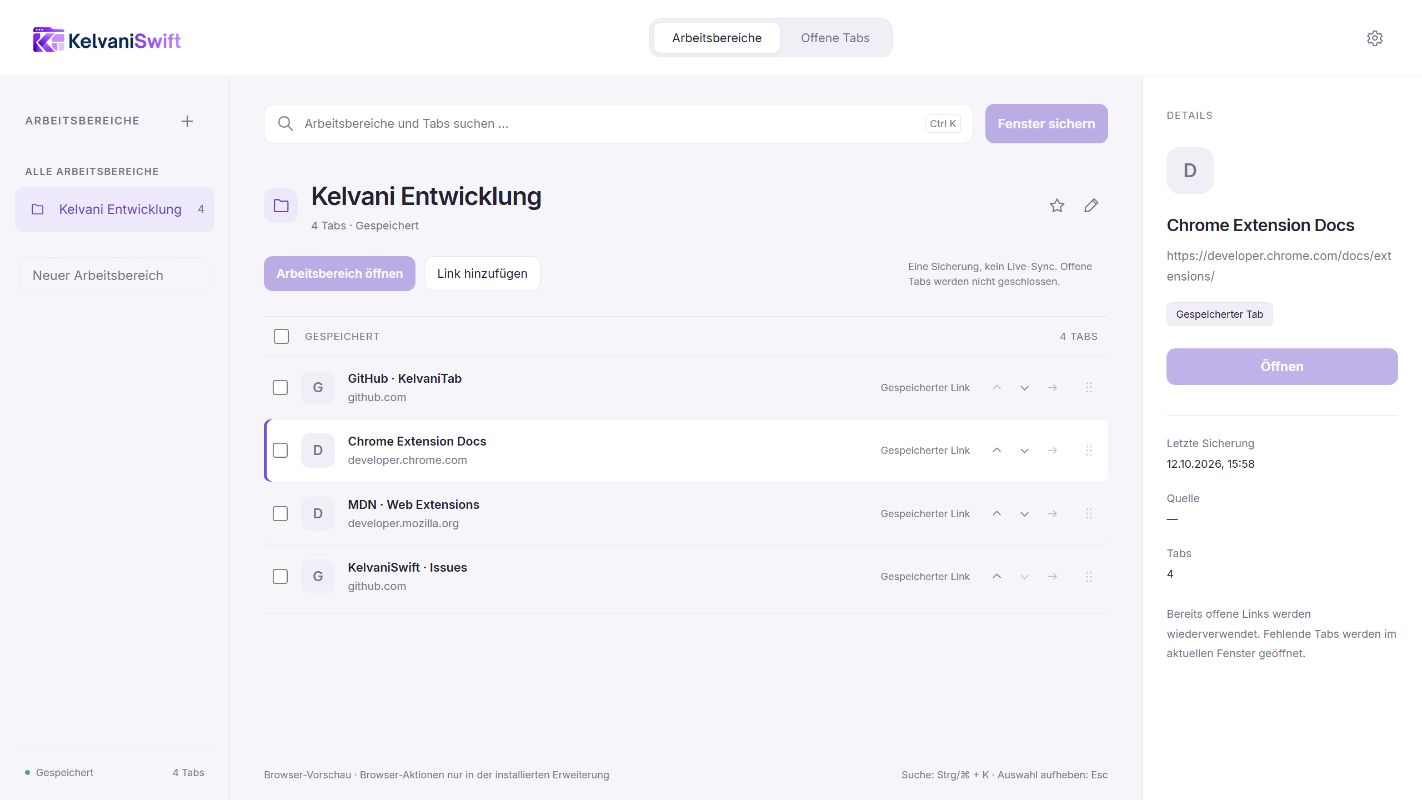The height and width of the screenshot is (800, 1422).
Task: Grab the drag handle of GitHub · KelvaniTab
Action: [x=1089, y=388]
